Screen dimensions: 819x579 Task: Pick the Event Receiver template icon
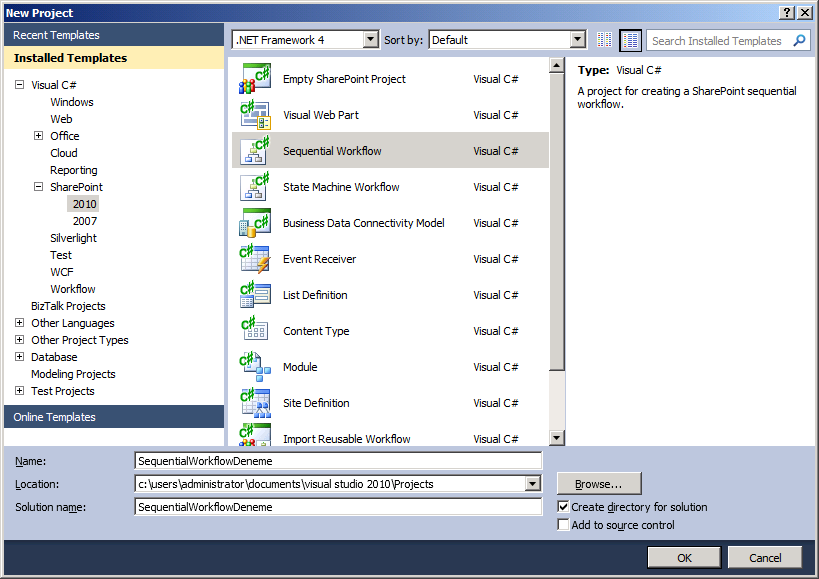point(254,259)
